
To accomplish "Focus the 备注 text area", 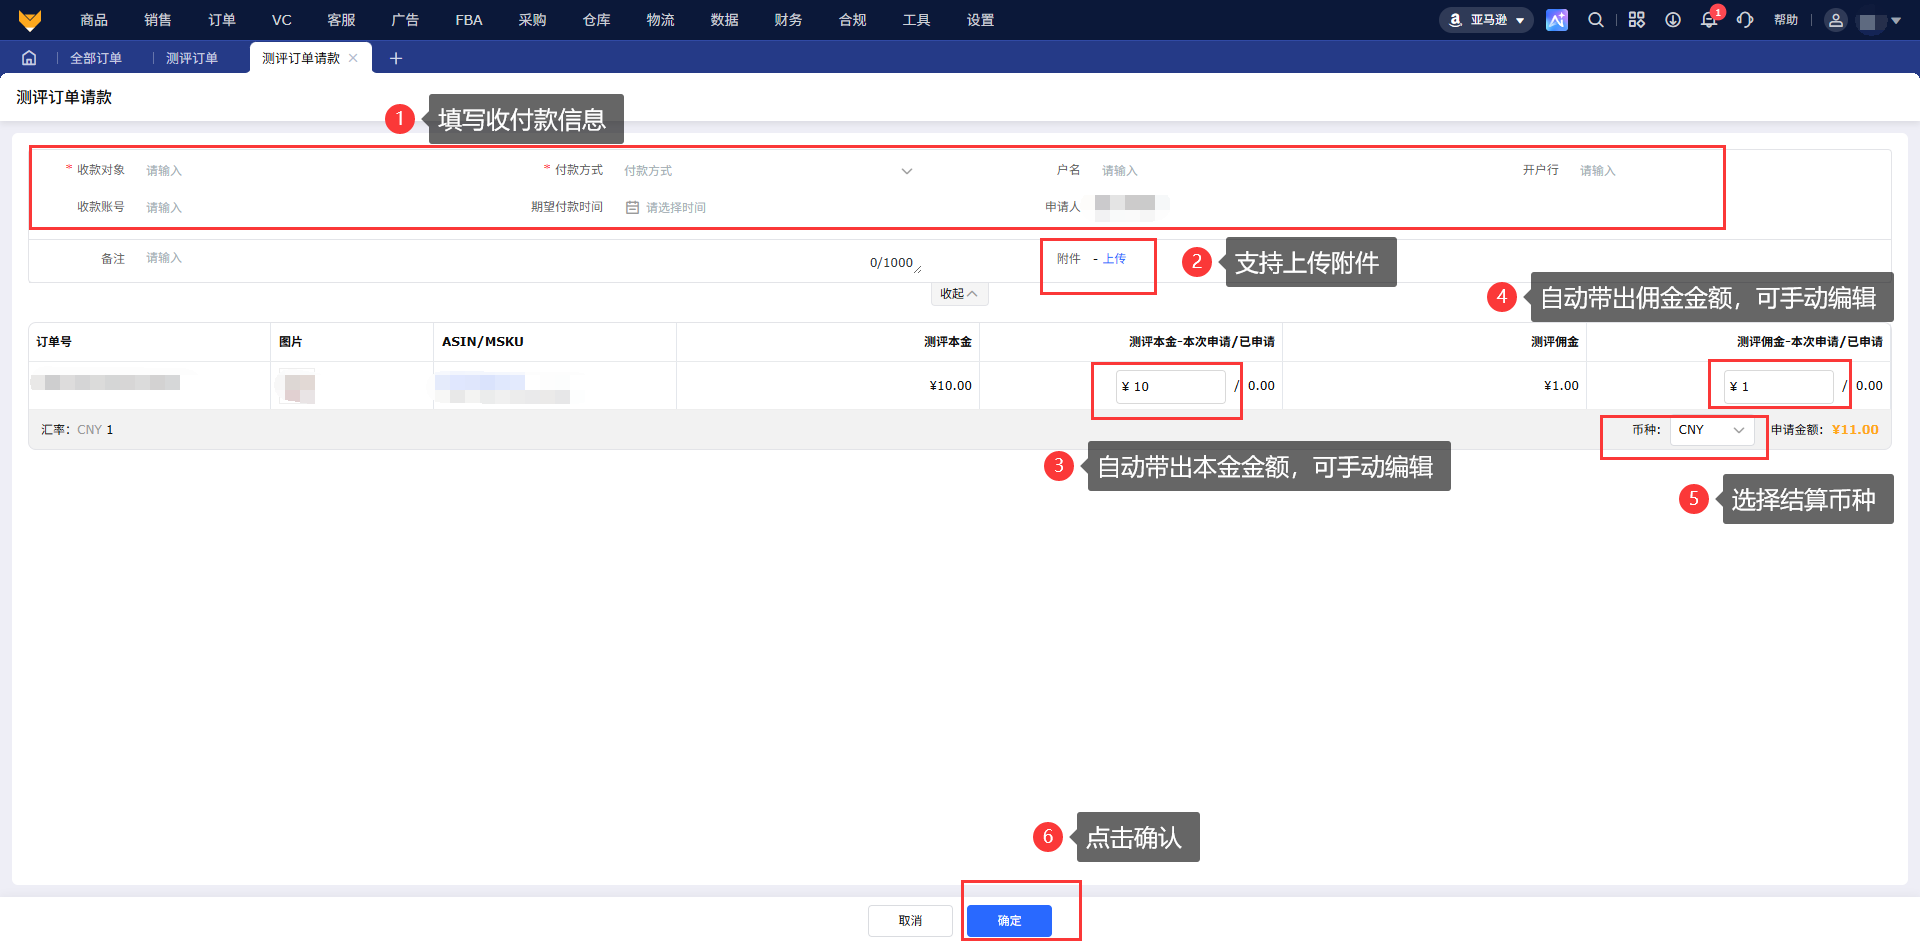I will coord(530,260).
